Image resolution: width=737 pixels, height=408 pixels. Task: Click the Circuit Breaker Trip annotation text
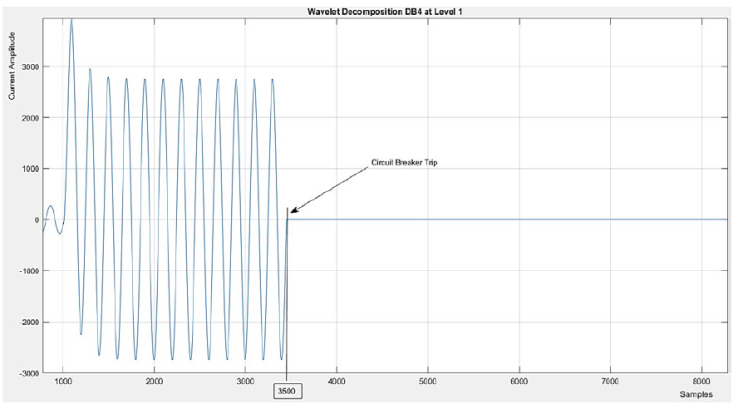tap(406, 162)
